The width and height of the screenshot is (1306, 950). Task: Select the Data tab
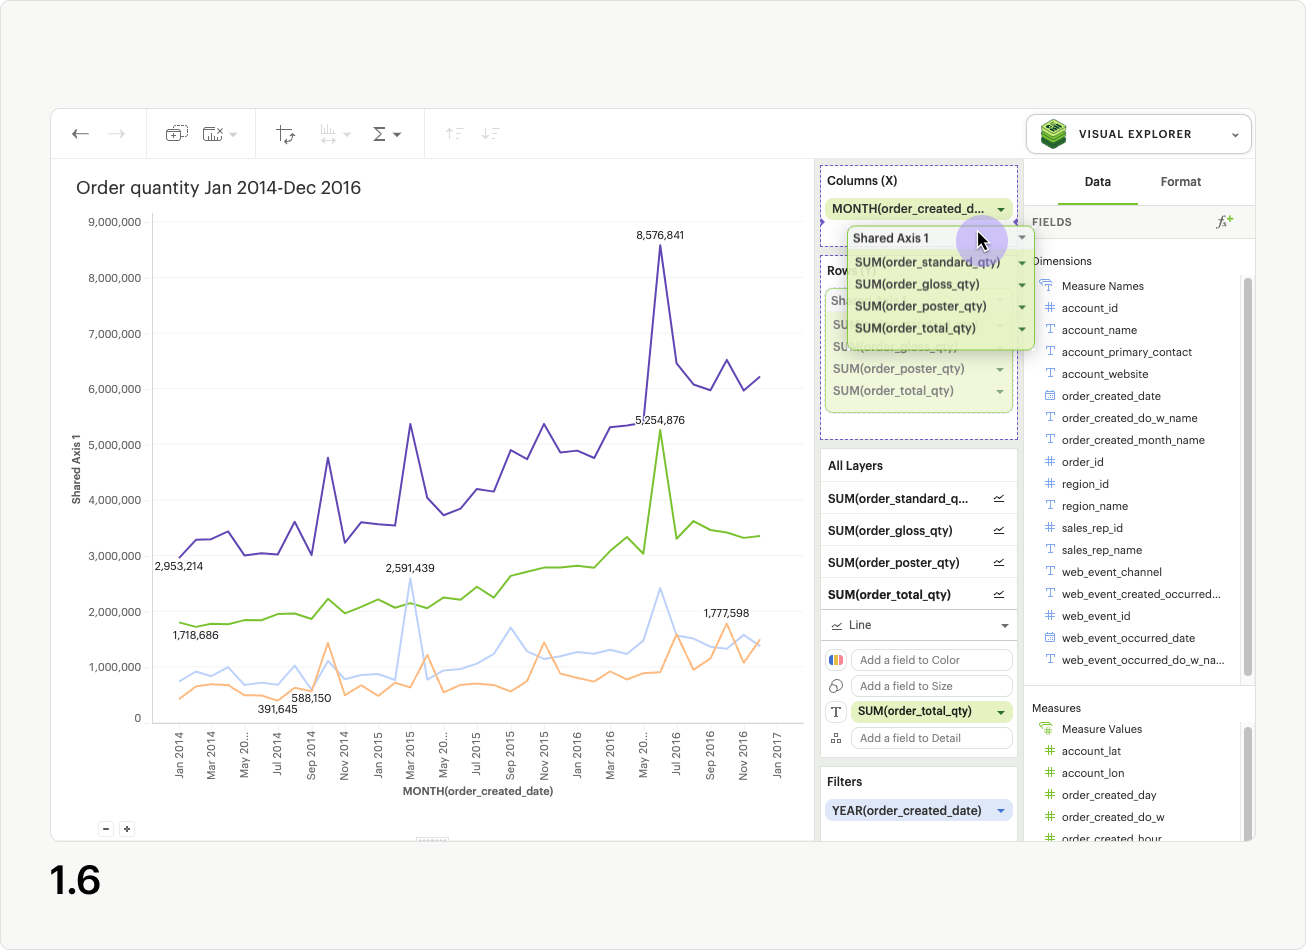[x=1097, y=182]
